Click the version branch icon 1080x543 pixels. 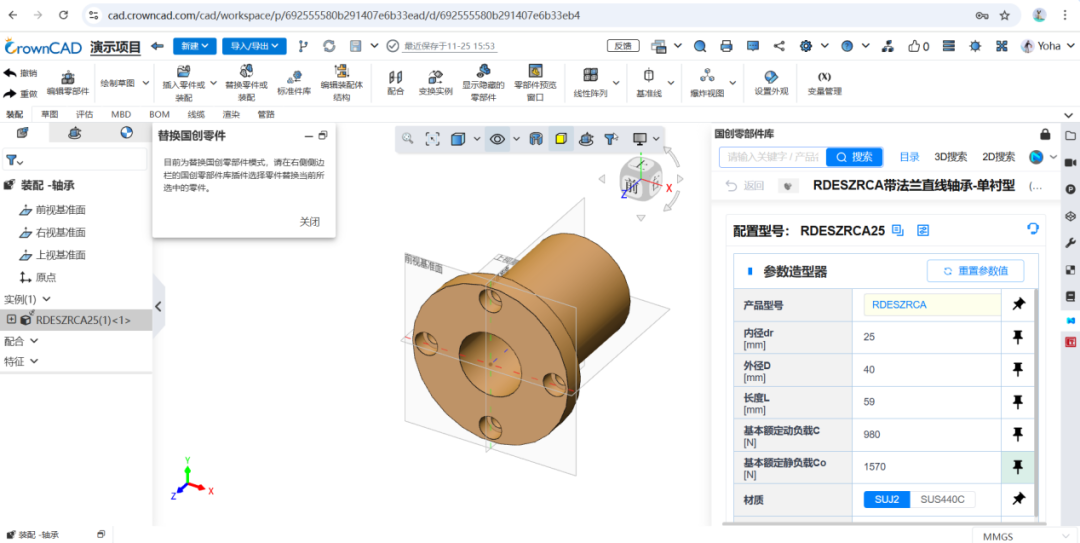[x=302, y=46]
